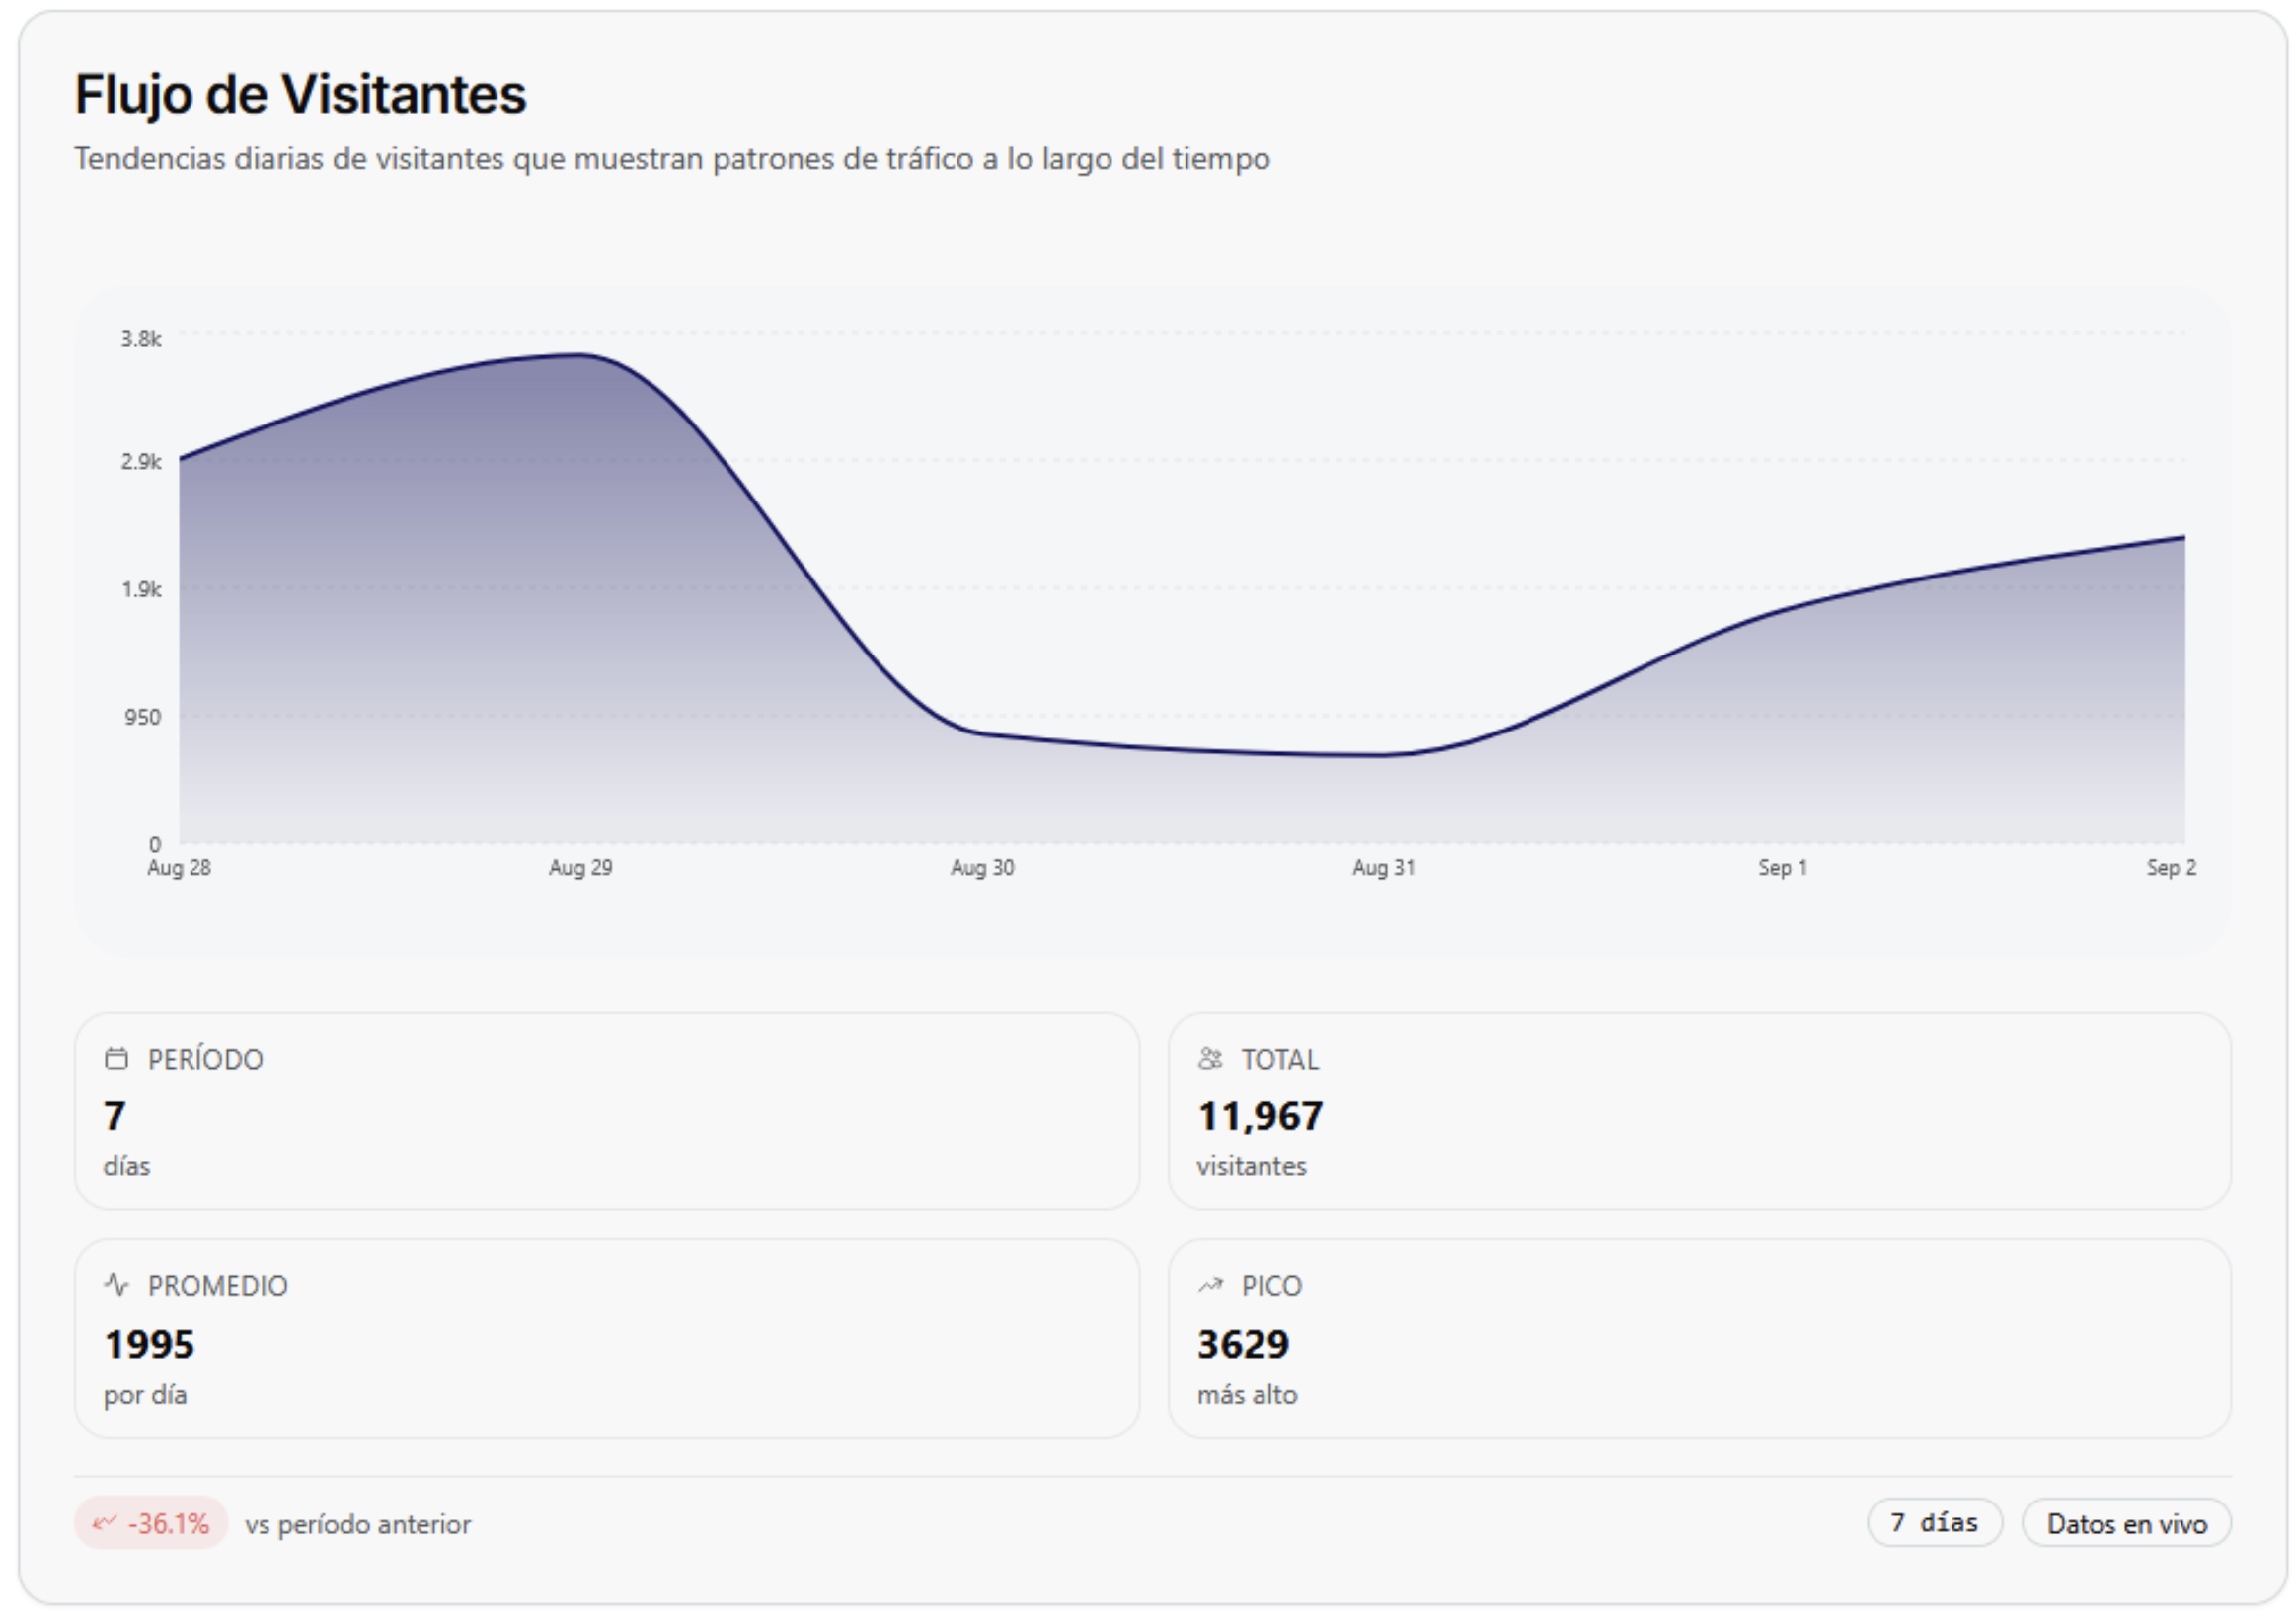2296x1619 pixels.
Task: Click the Aug 28 x-axis label
Action: [x=179, y=867]
